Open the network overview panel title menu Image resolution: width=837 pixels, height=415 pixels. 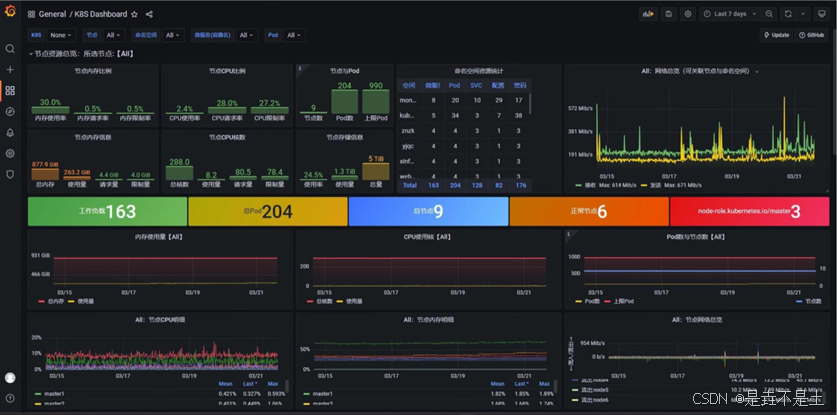tap(700, 71)
